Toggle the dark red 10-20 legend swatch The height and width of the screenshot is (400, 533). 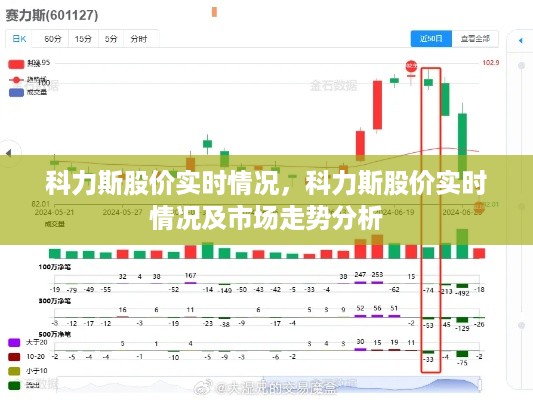(x=14, y=357)
